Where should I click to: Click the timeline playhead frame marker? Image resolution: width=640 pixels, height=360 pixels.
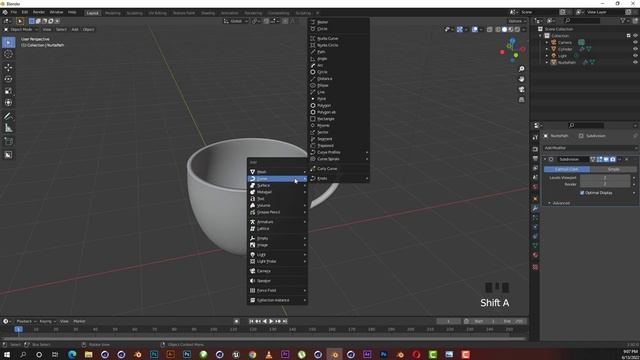(18, 329)
